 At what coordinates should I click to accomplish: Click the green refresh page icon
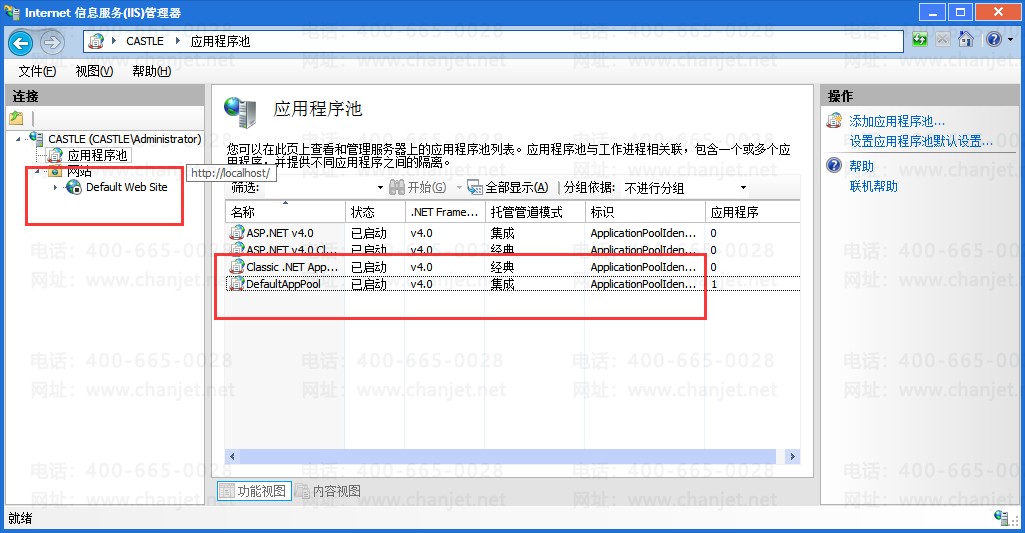coord(920,40)
